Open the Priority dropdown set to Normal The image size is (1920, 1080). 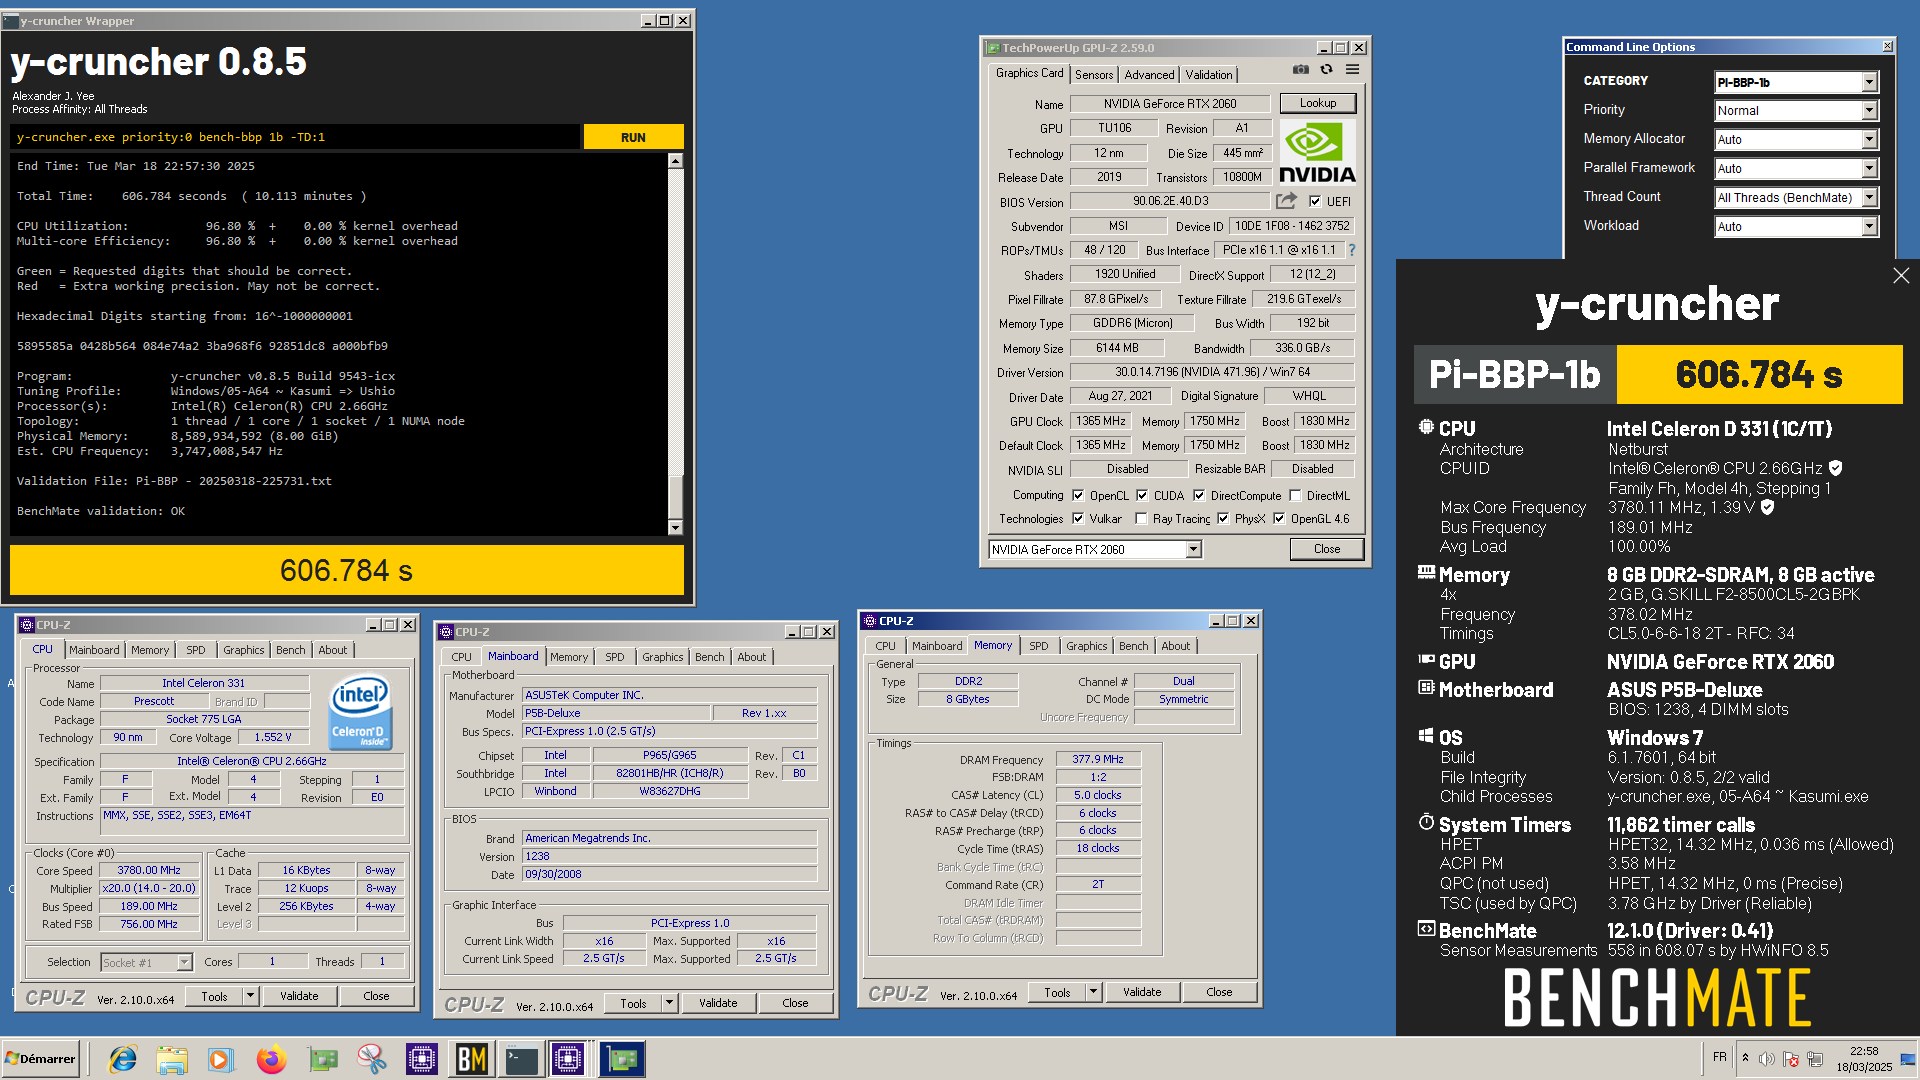tap(1796, 111)
